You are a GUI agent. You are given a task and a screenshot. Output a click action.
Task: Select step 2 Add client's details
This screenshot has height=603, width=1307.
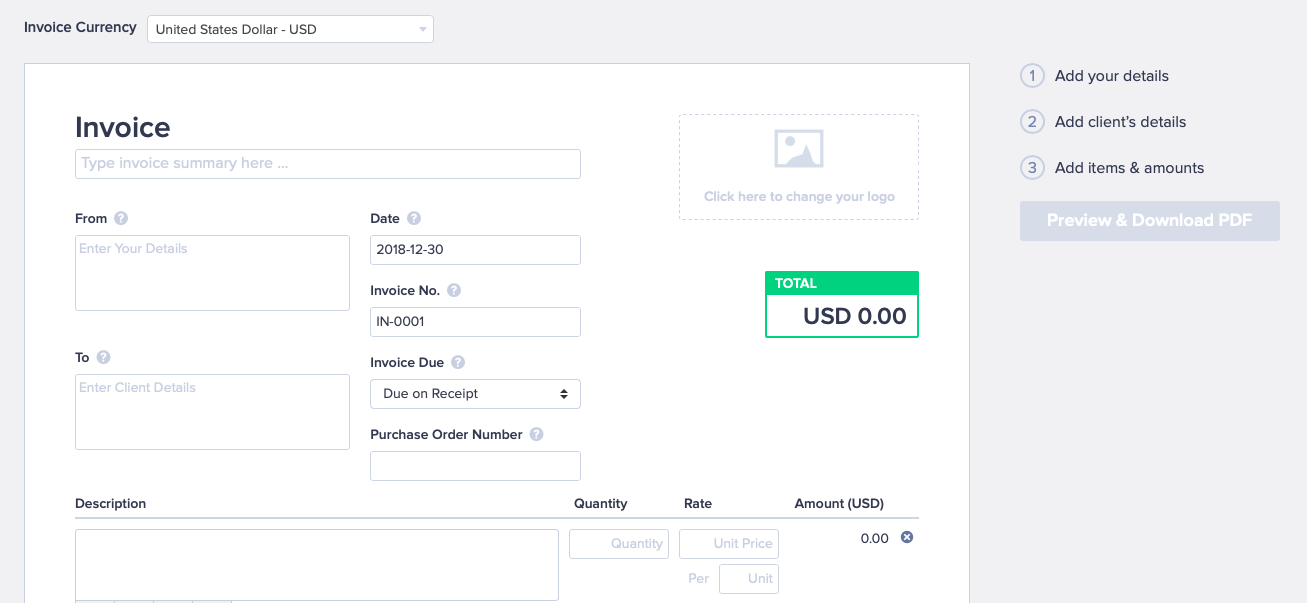1120,122
